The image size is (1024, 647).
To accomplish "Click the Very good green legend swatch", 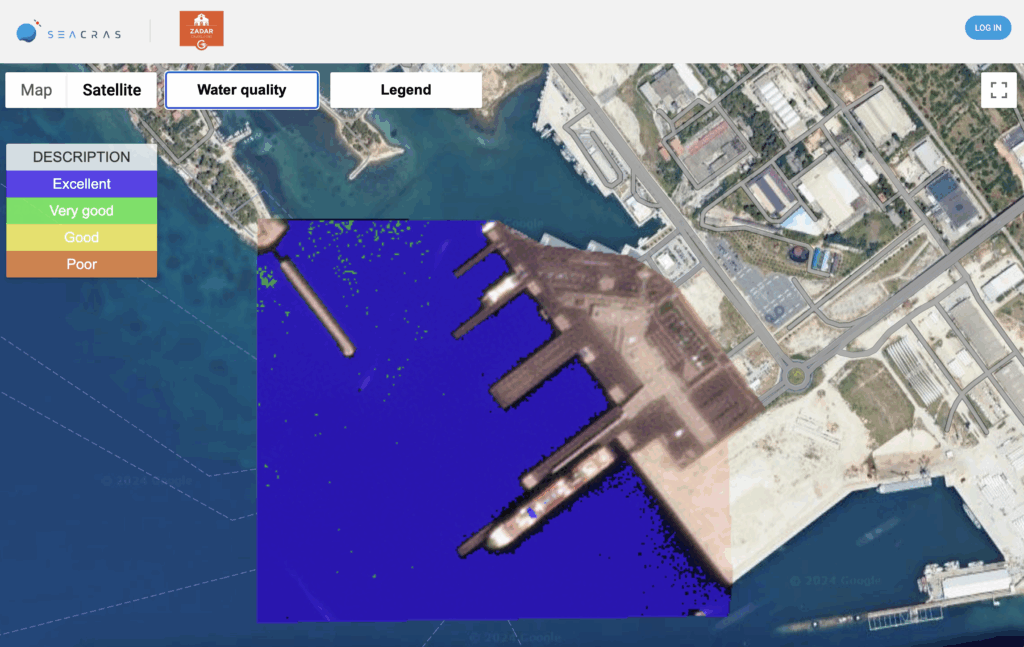I will [x=82, y=211].
